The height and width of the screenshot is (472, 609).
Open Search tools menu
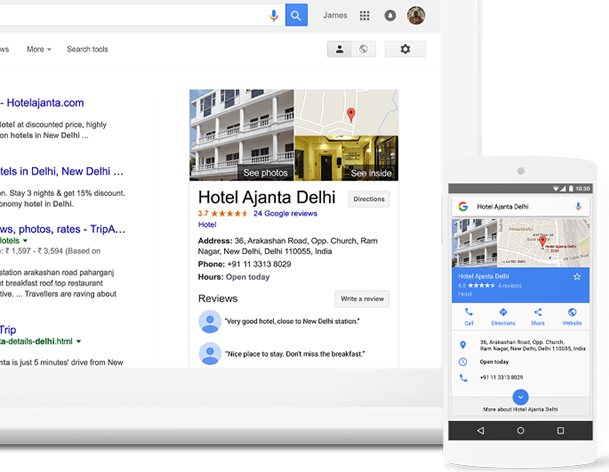(87, 49)
